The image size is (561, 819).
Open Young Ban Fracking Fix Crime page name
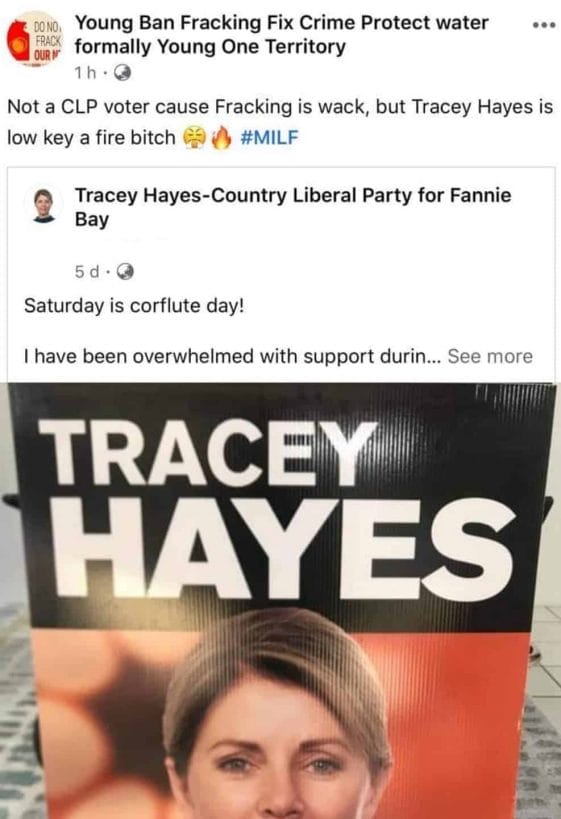(282, 23)
